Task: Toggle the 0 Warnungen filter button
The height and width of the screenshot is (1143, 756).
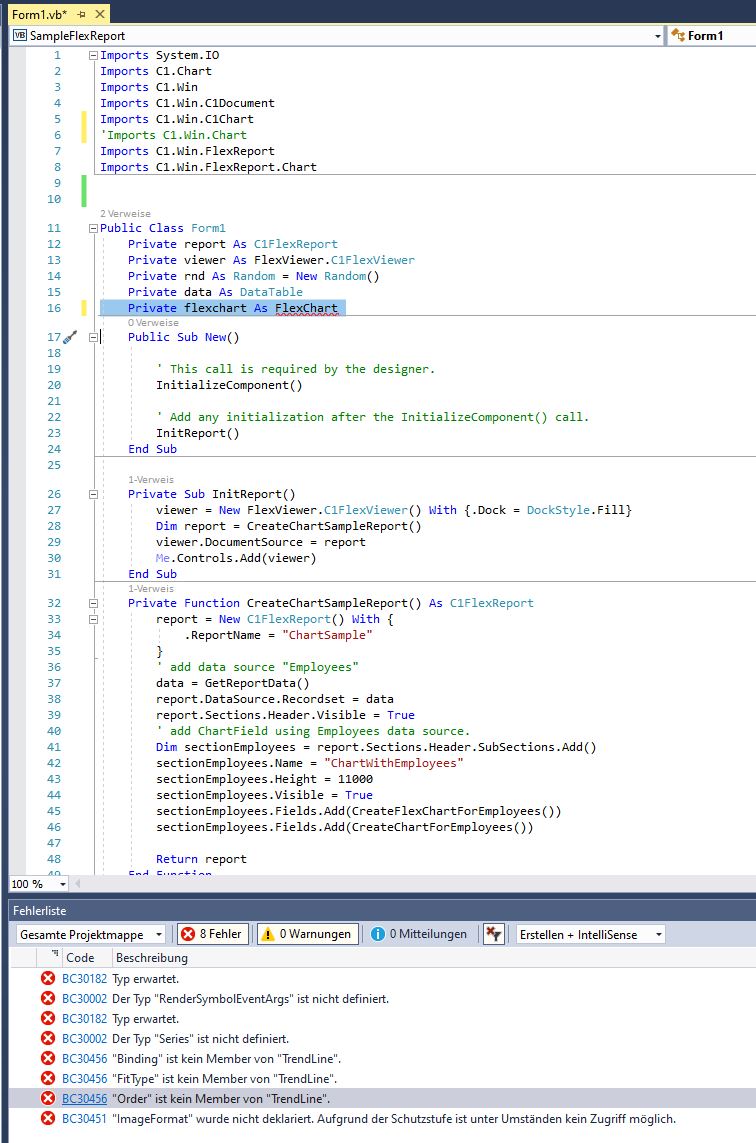Action: 308,934
